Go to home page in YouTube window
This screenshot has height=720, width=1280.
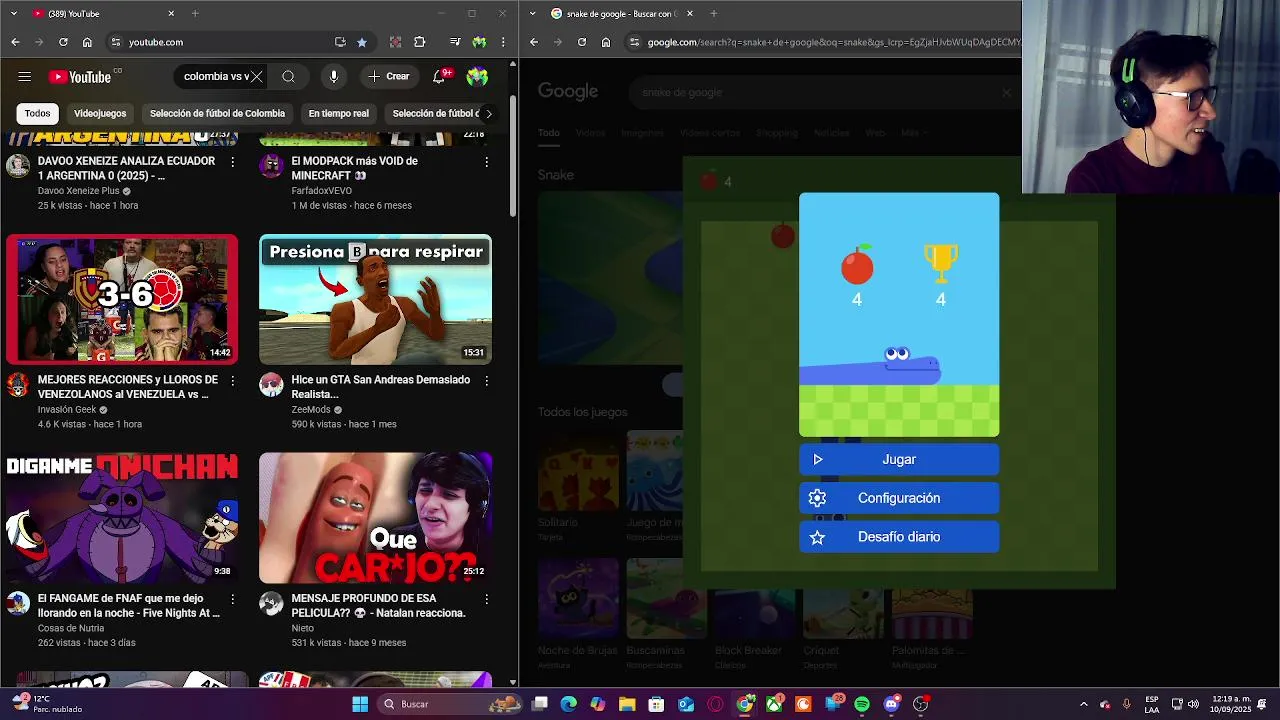point(87,42)
